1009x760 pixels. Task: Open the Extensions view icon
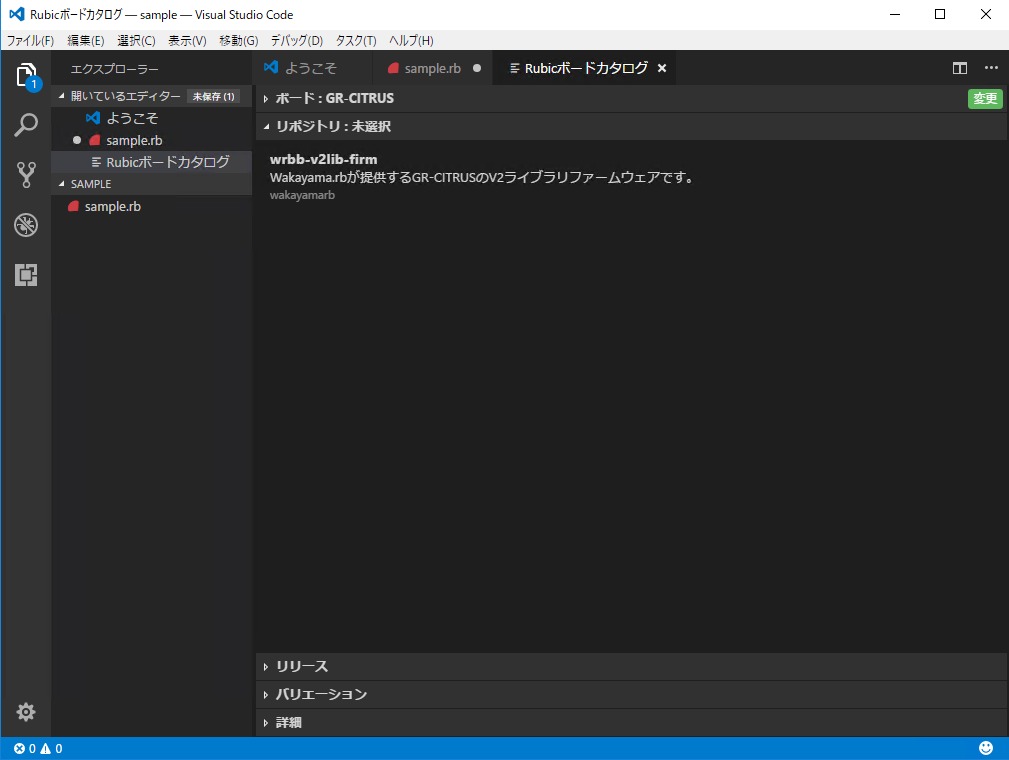[26, 275]
